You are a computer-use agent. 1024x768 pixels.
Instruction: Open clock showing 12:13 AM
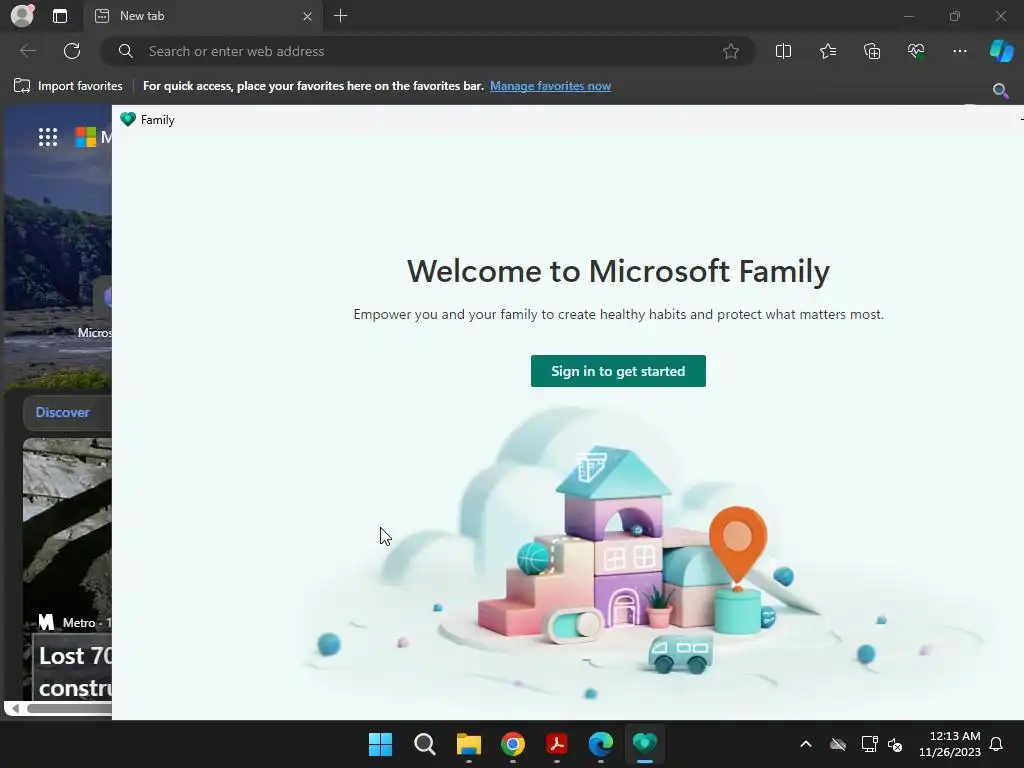(950, 744)
